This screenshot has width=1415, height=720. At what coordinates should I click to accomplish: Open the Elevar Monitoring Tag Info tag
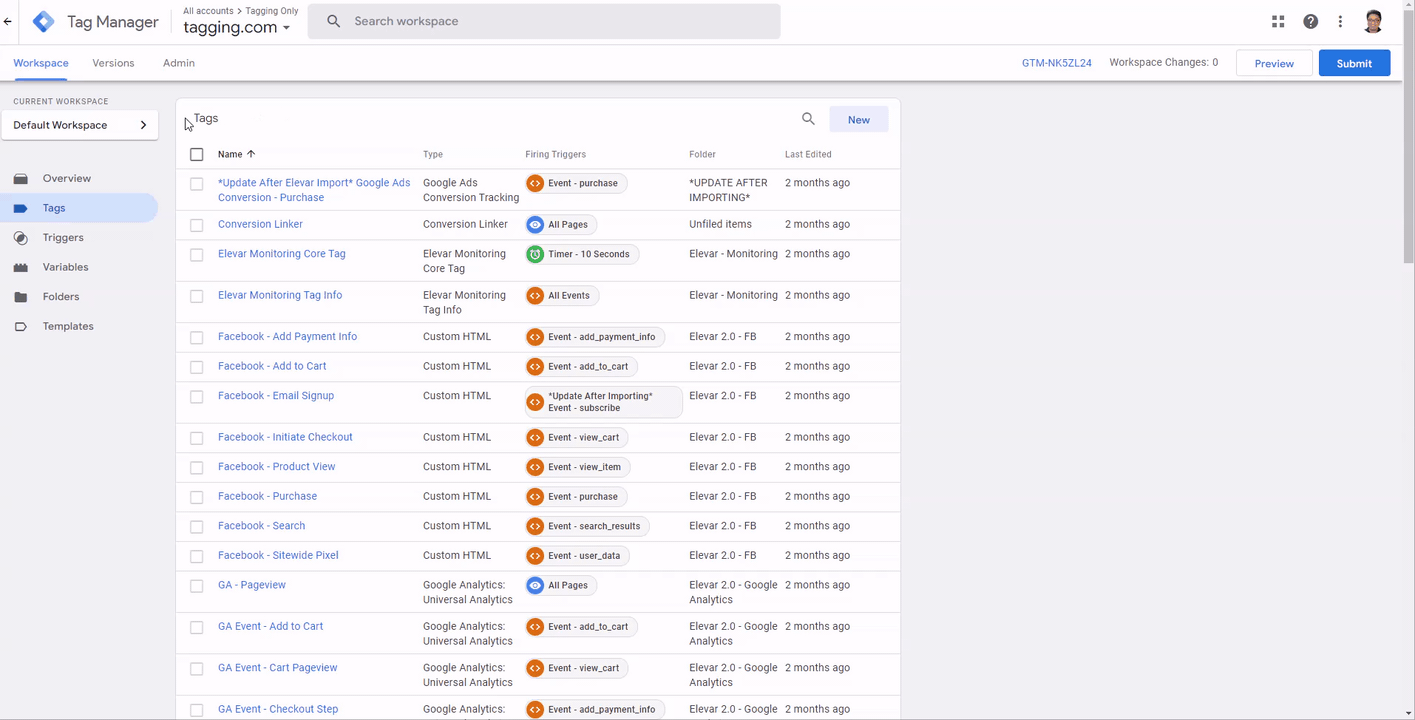(280, 295)
